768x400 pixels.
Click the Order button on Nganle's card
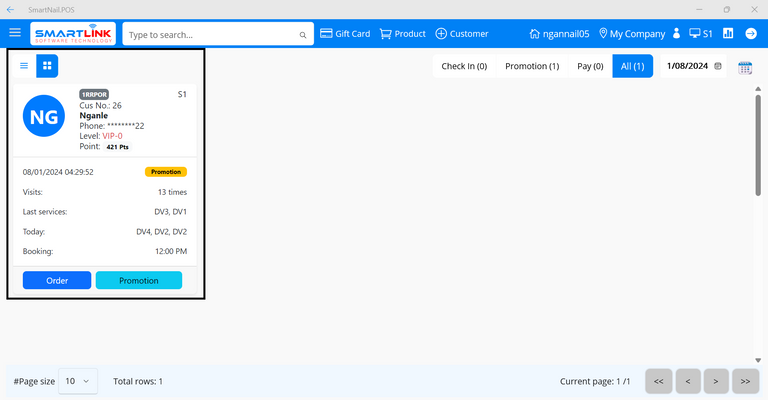tap(57, 280)
